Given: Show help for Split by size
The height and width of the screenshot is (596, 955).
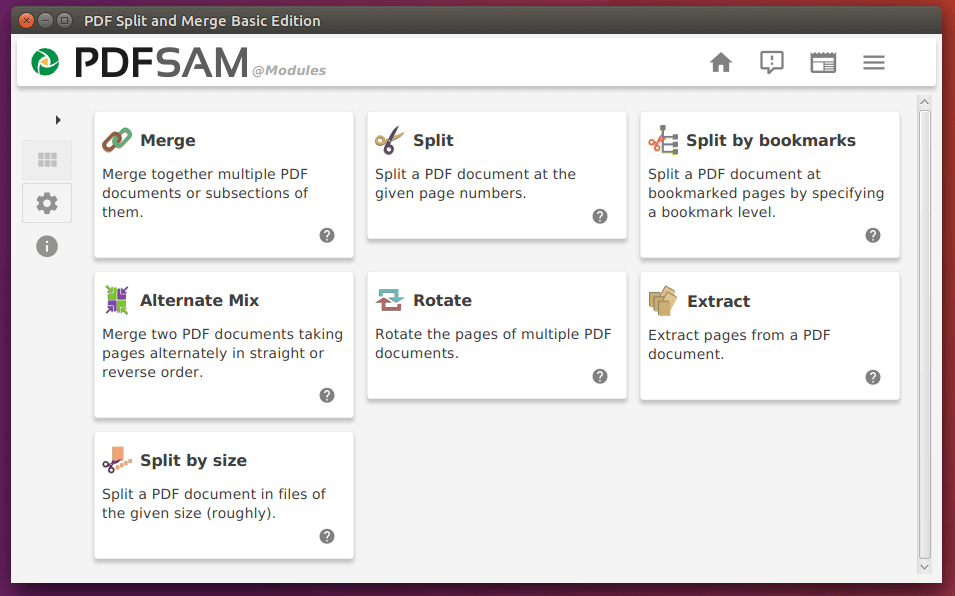Looking at the screenshot, I should click(327, 536).
